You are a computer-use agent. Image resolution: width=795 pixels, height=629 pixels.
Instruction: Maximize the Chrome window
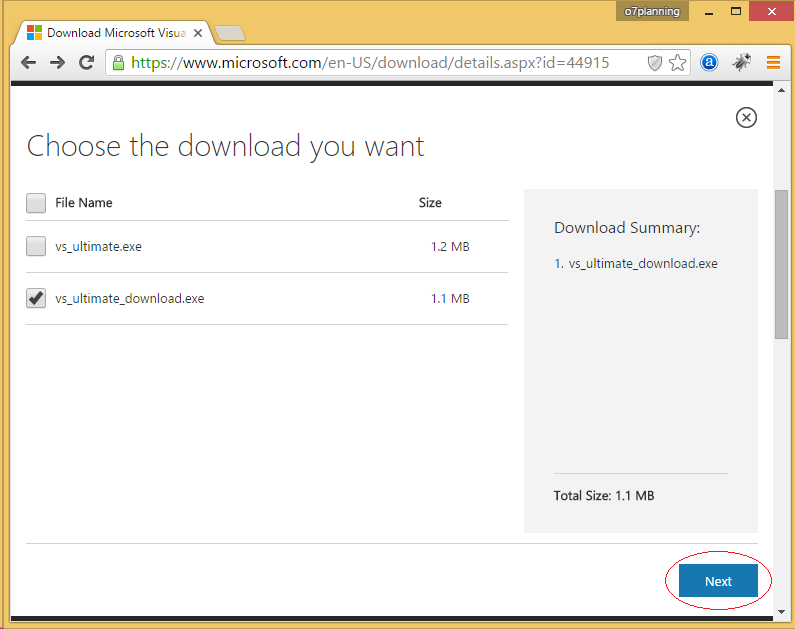(x=736, y=11)
